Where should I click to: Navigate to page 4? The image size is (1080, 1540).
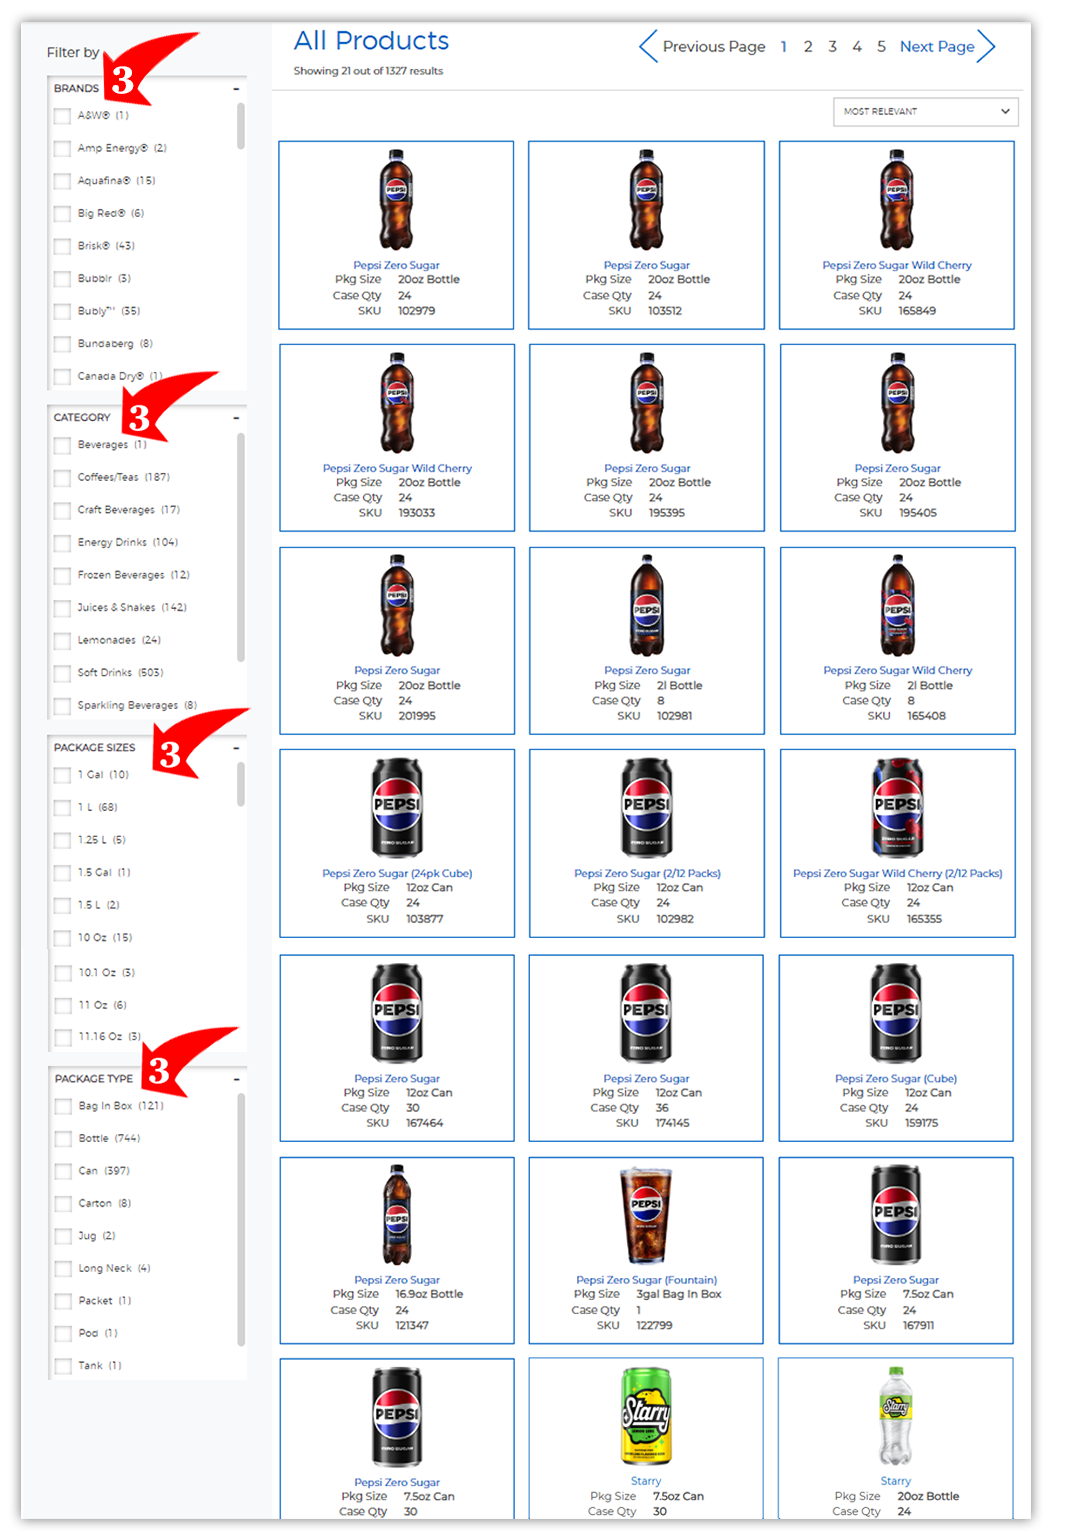[857, 47]
